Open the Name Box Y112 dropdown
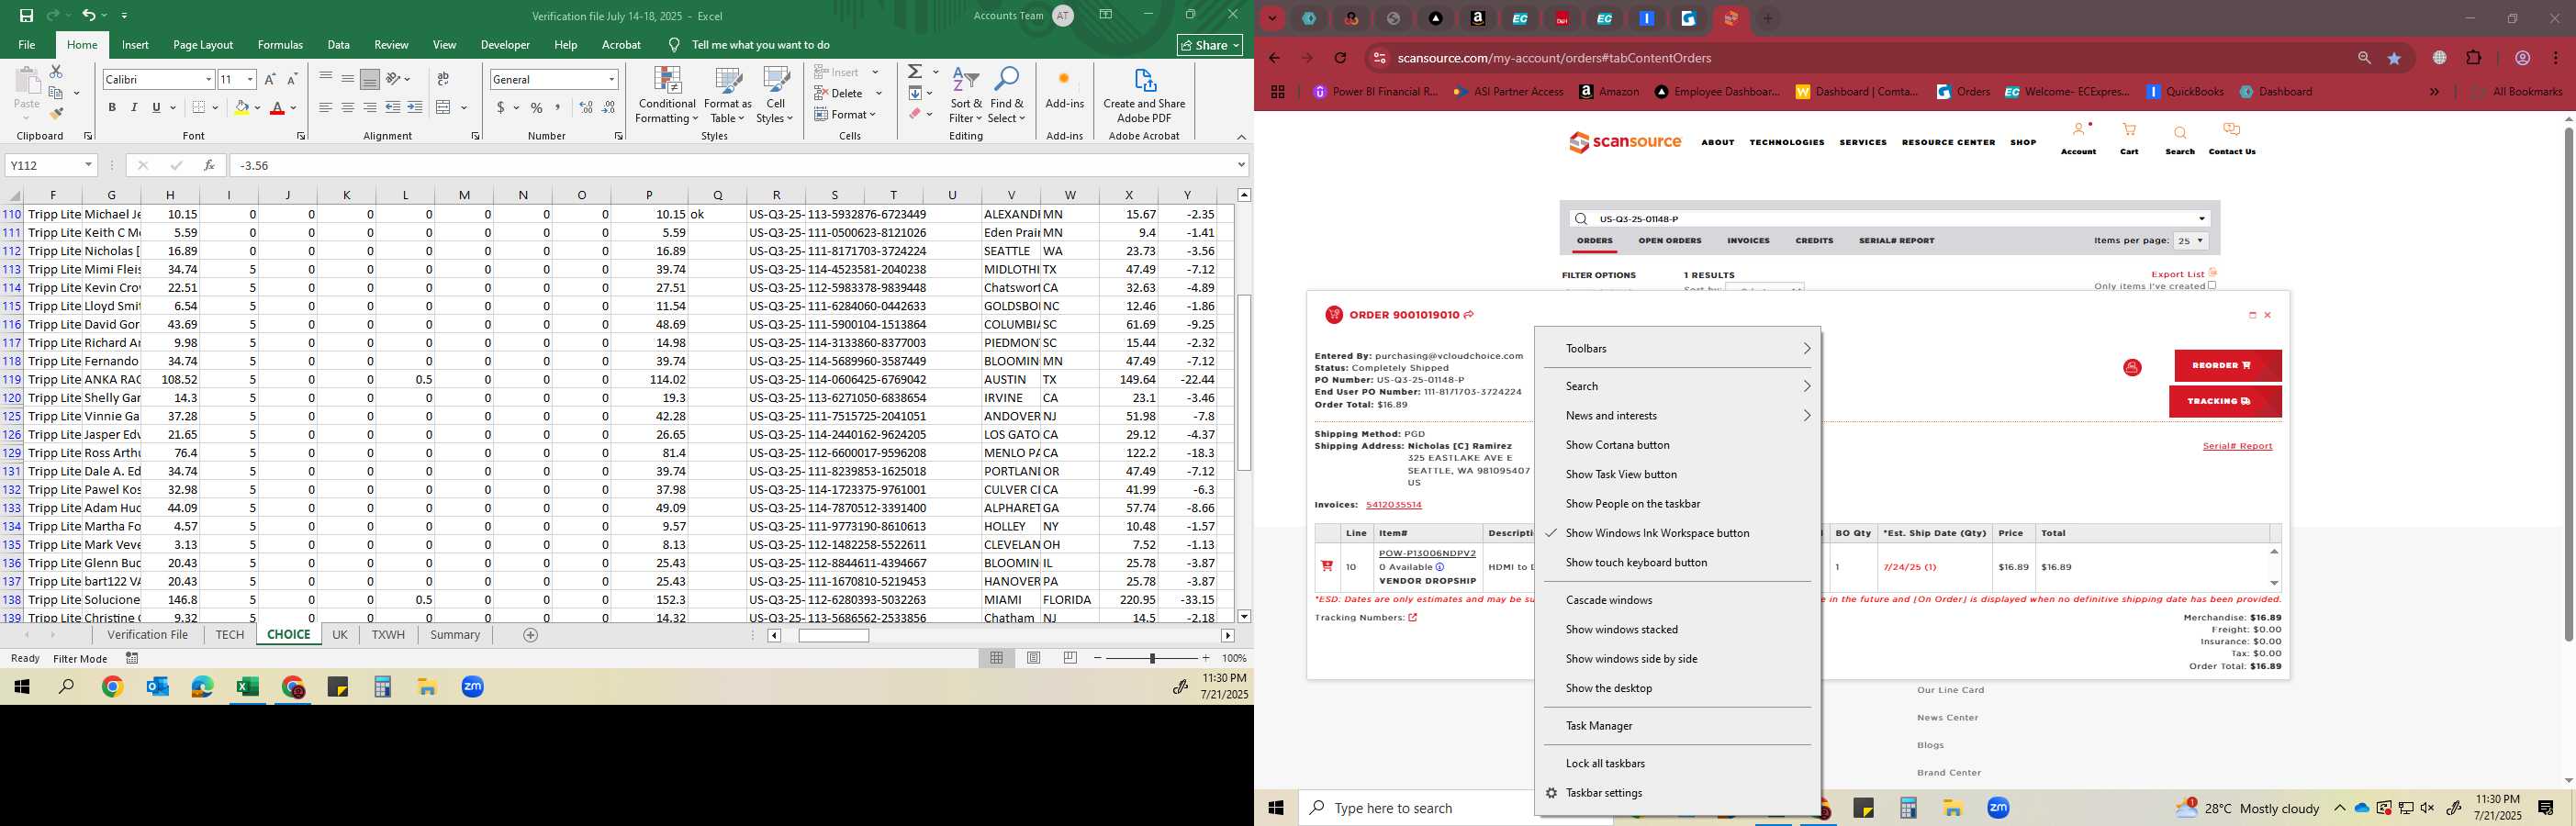 point(88,165)
